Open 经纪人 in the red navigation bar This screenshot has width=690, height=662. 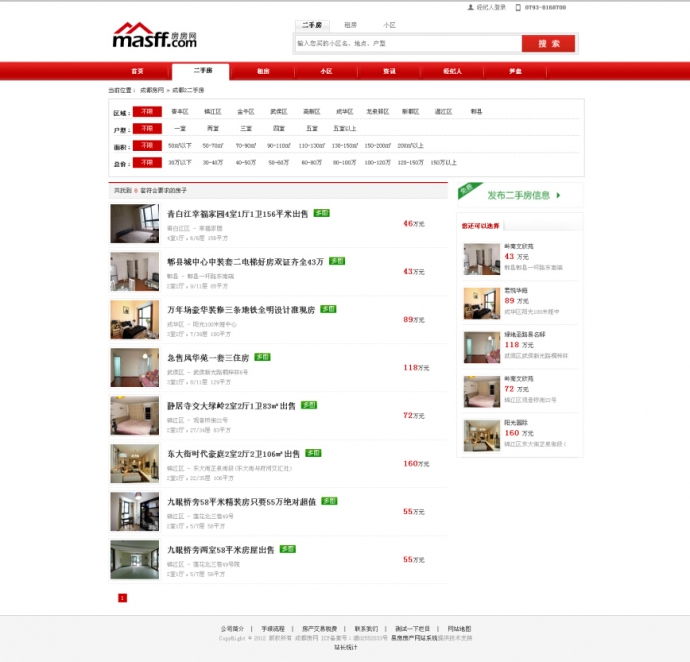coord(452,71)
